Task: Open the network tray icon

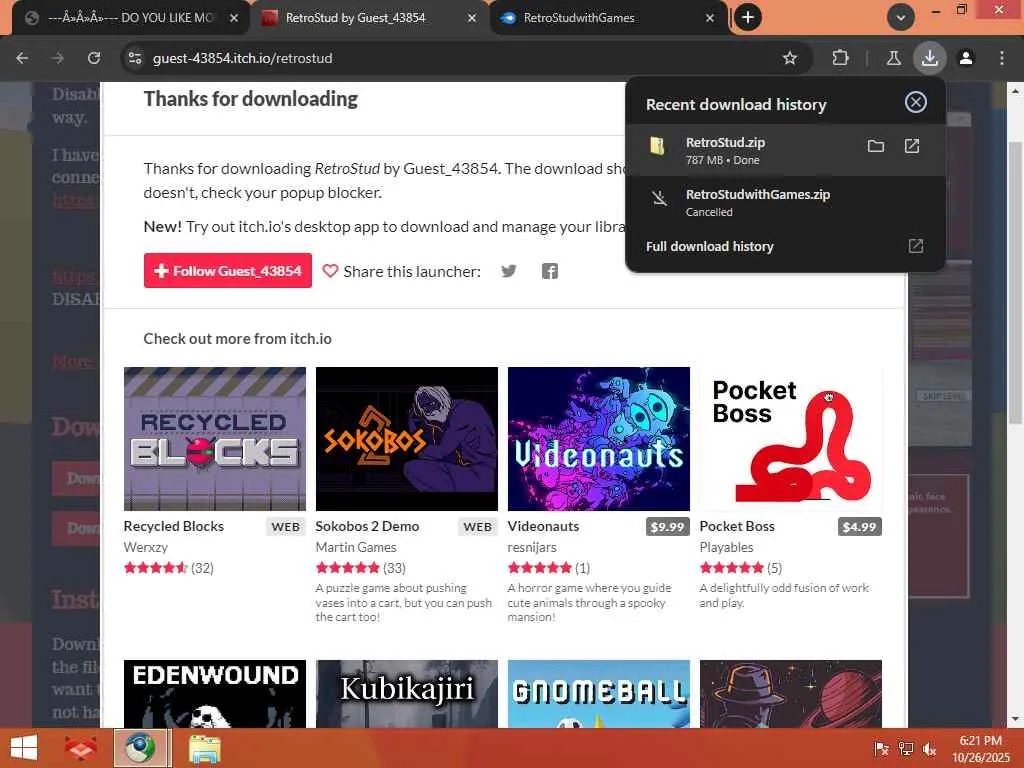Action: (x=905, y=749)
